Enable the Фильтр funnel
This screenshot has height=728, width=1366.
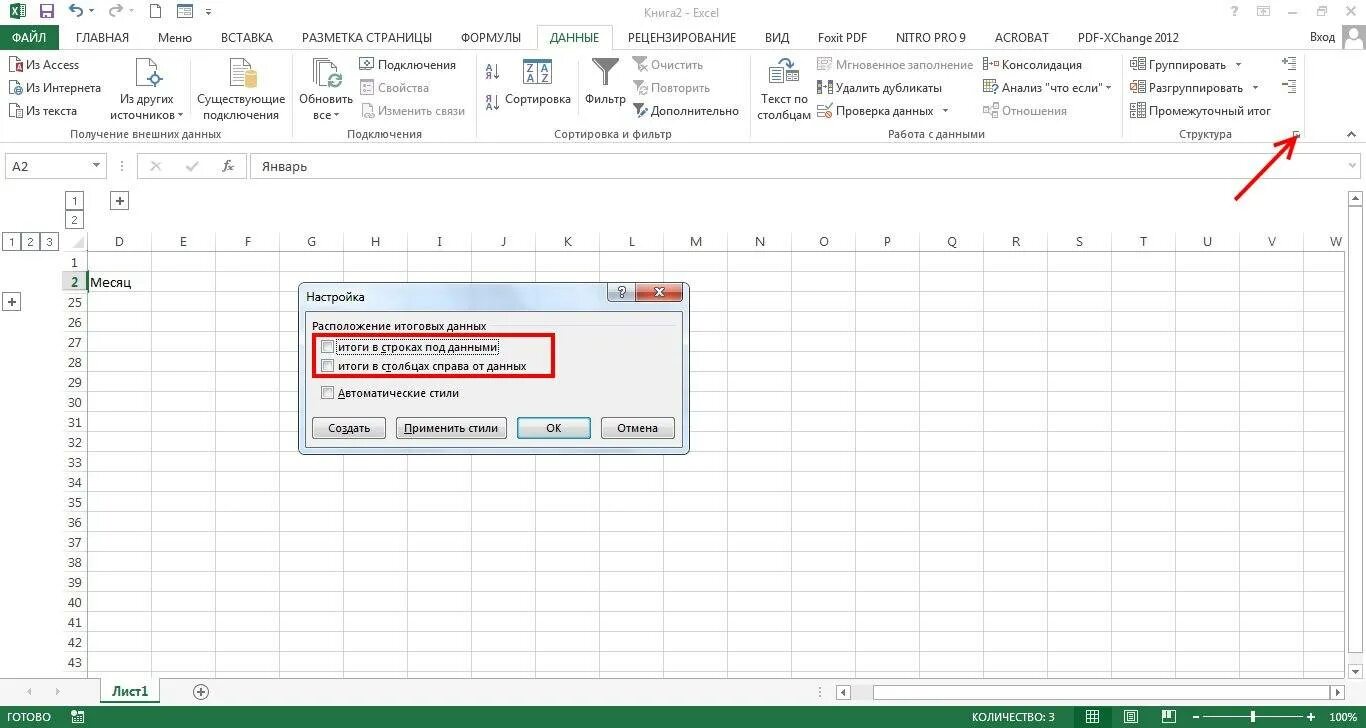tap(605, 82)
